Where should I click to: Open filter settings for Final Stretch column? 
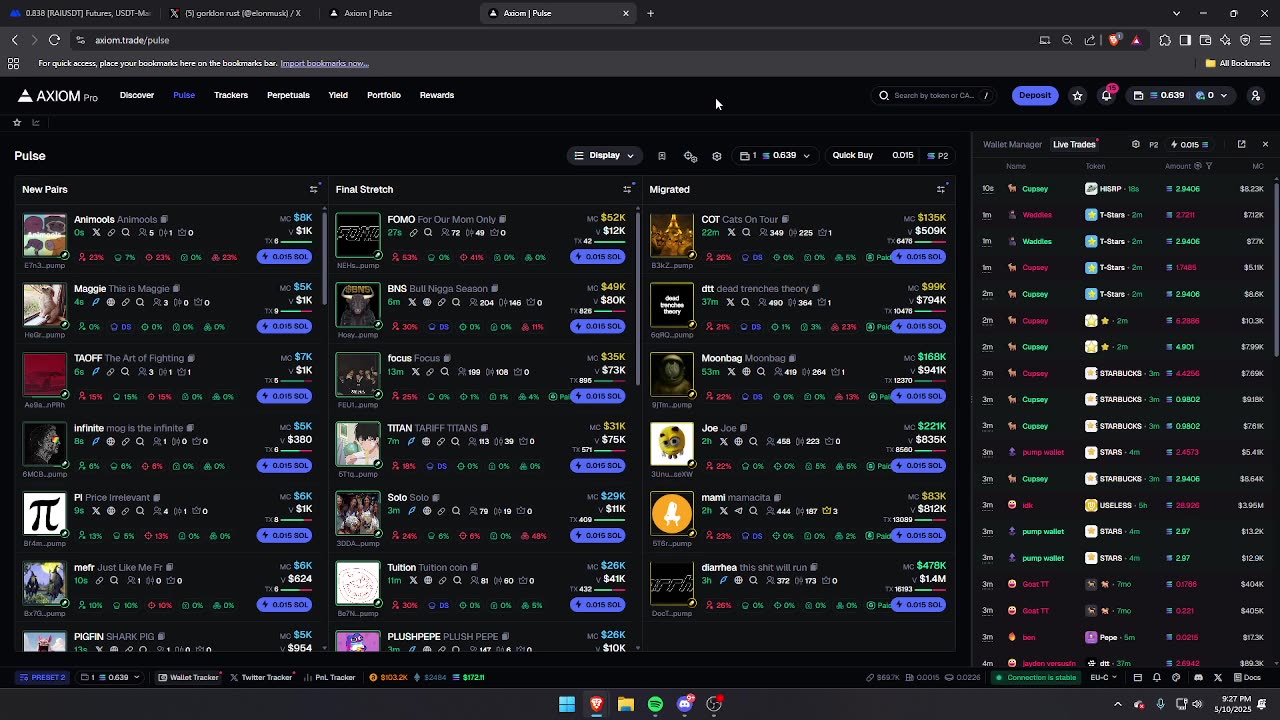click(x=627, y=189)
